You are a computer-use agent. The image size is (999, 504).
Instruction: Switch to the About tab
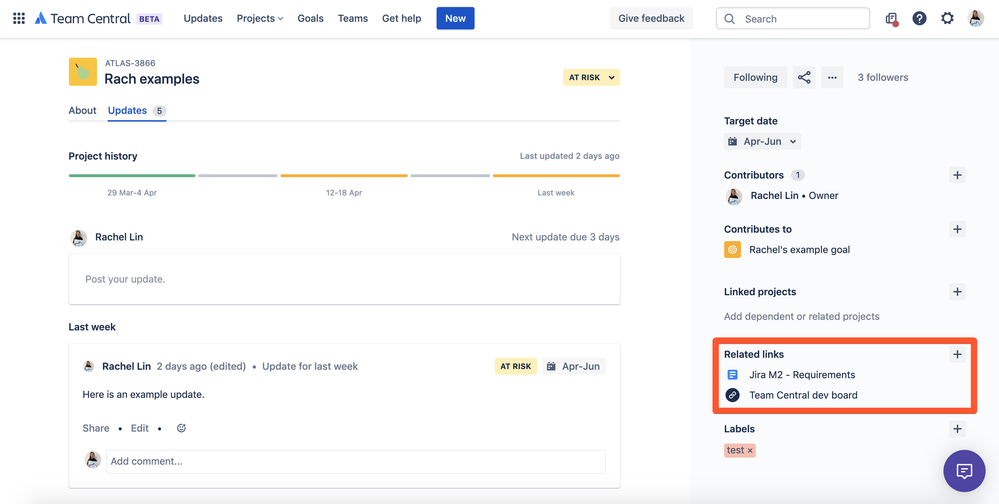82,111
